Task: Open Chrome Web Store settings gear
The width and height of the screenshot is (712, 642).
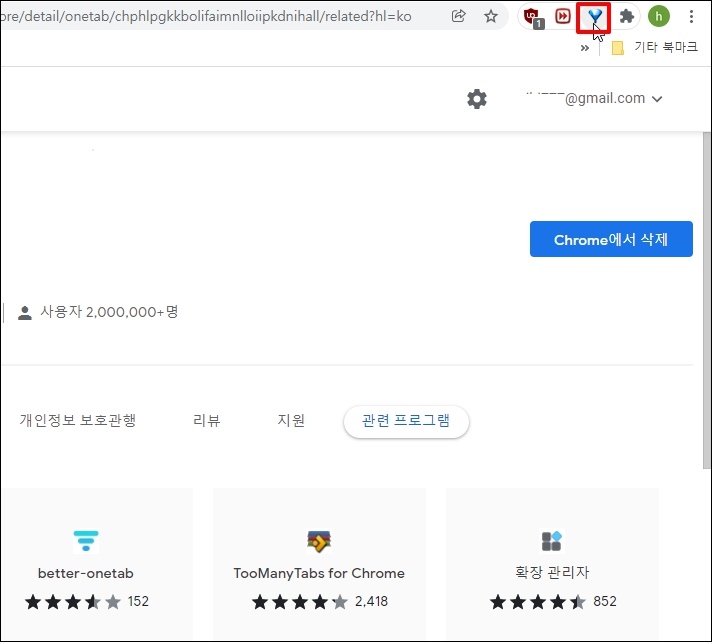Action: (477, 99)
